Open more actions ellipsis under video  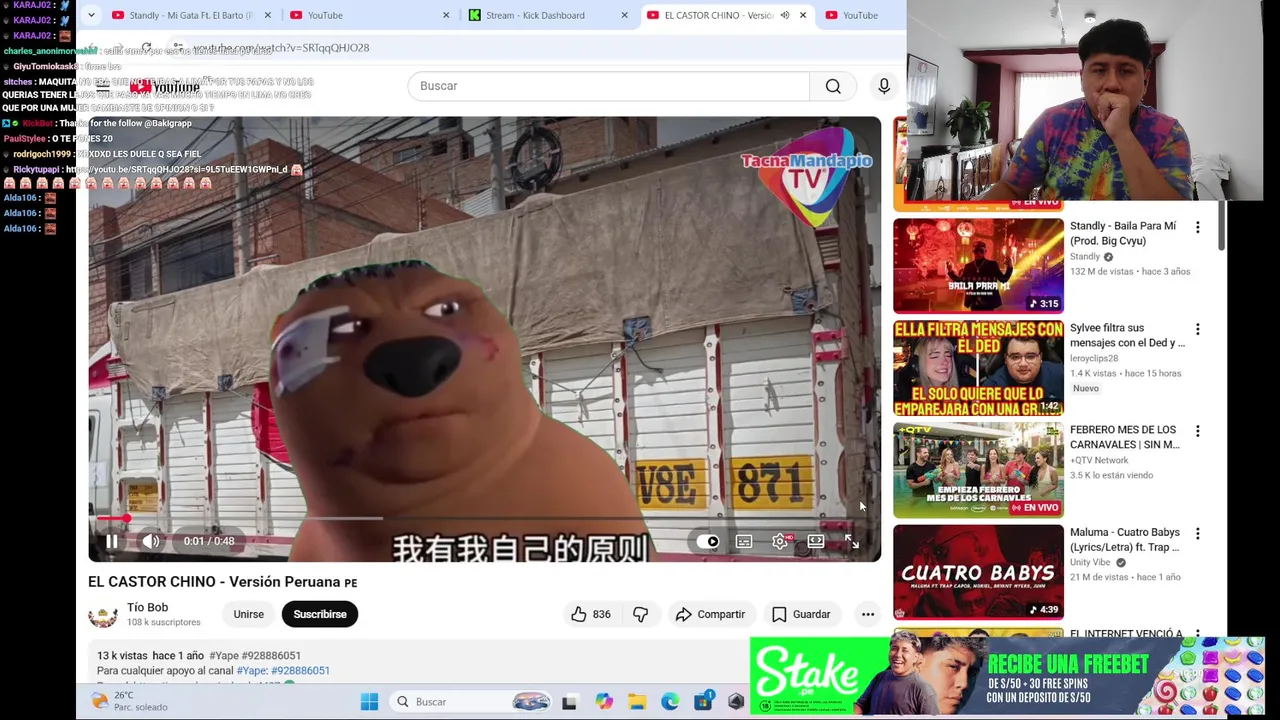point(868,614)
